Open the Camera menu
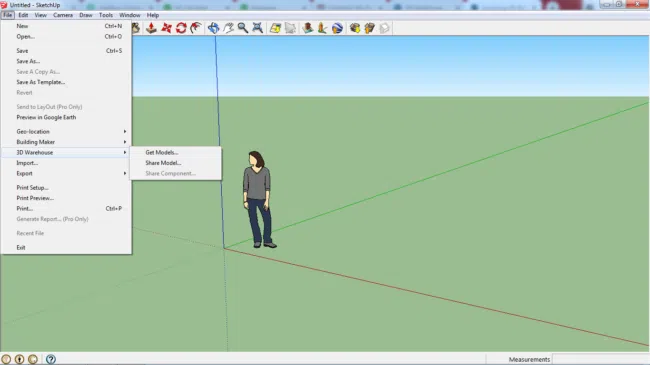Viewport: 650px width, 365px height. click(x=63, y=15)
